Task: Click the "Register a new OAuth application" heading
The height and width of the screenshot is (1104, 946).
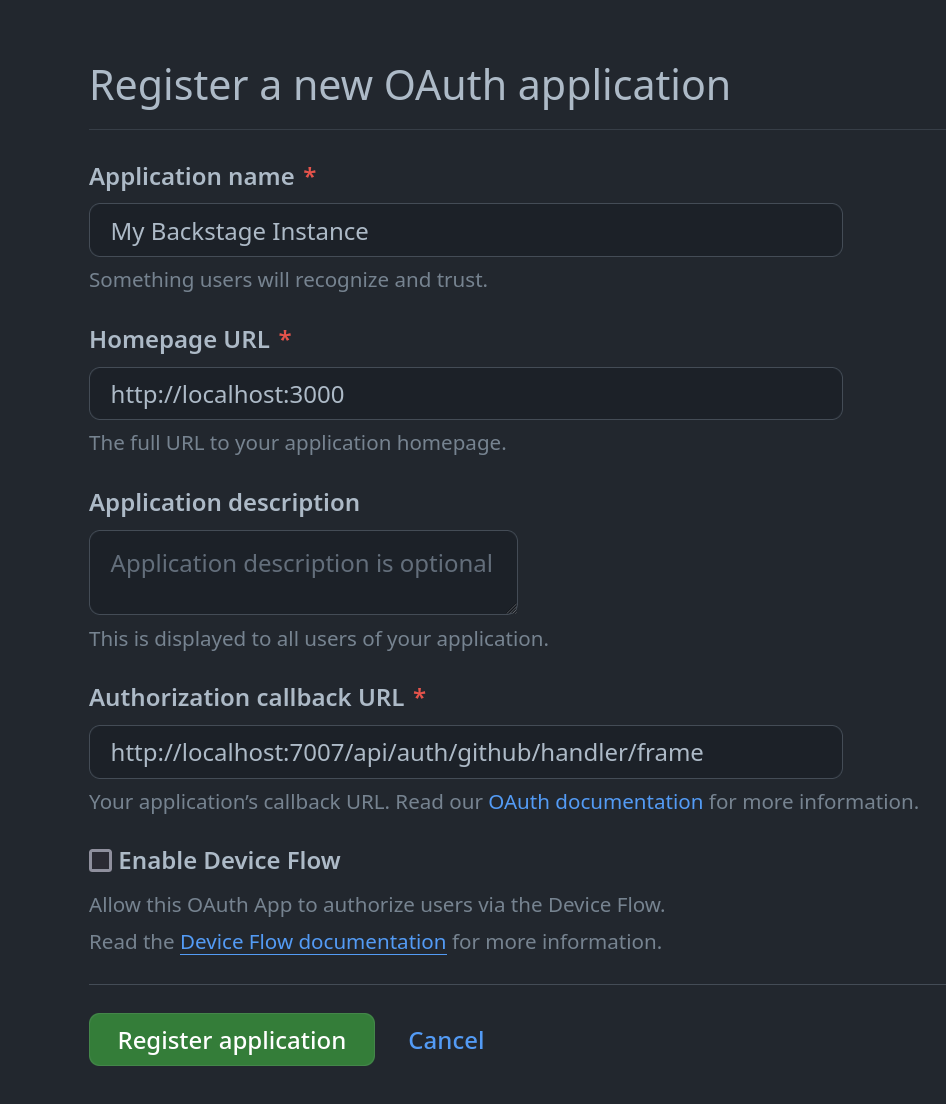Action: click(409, 85)
